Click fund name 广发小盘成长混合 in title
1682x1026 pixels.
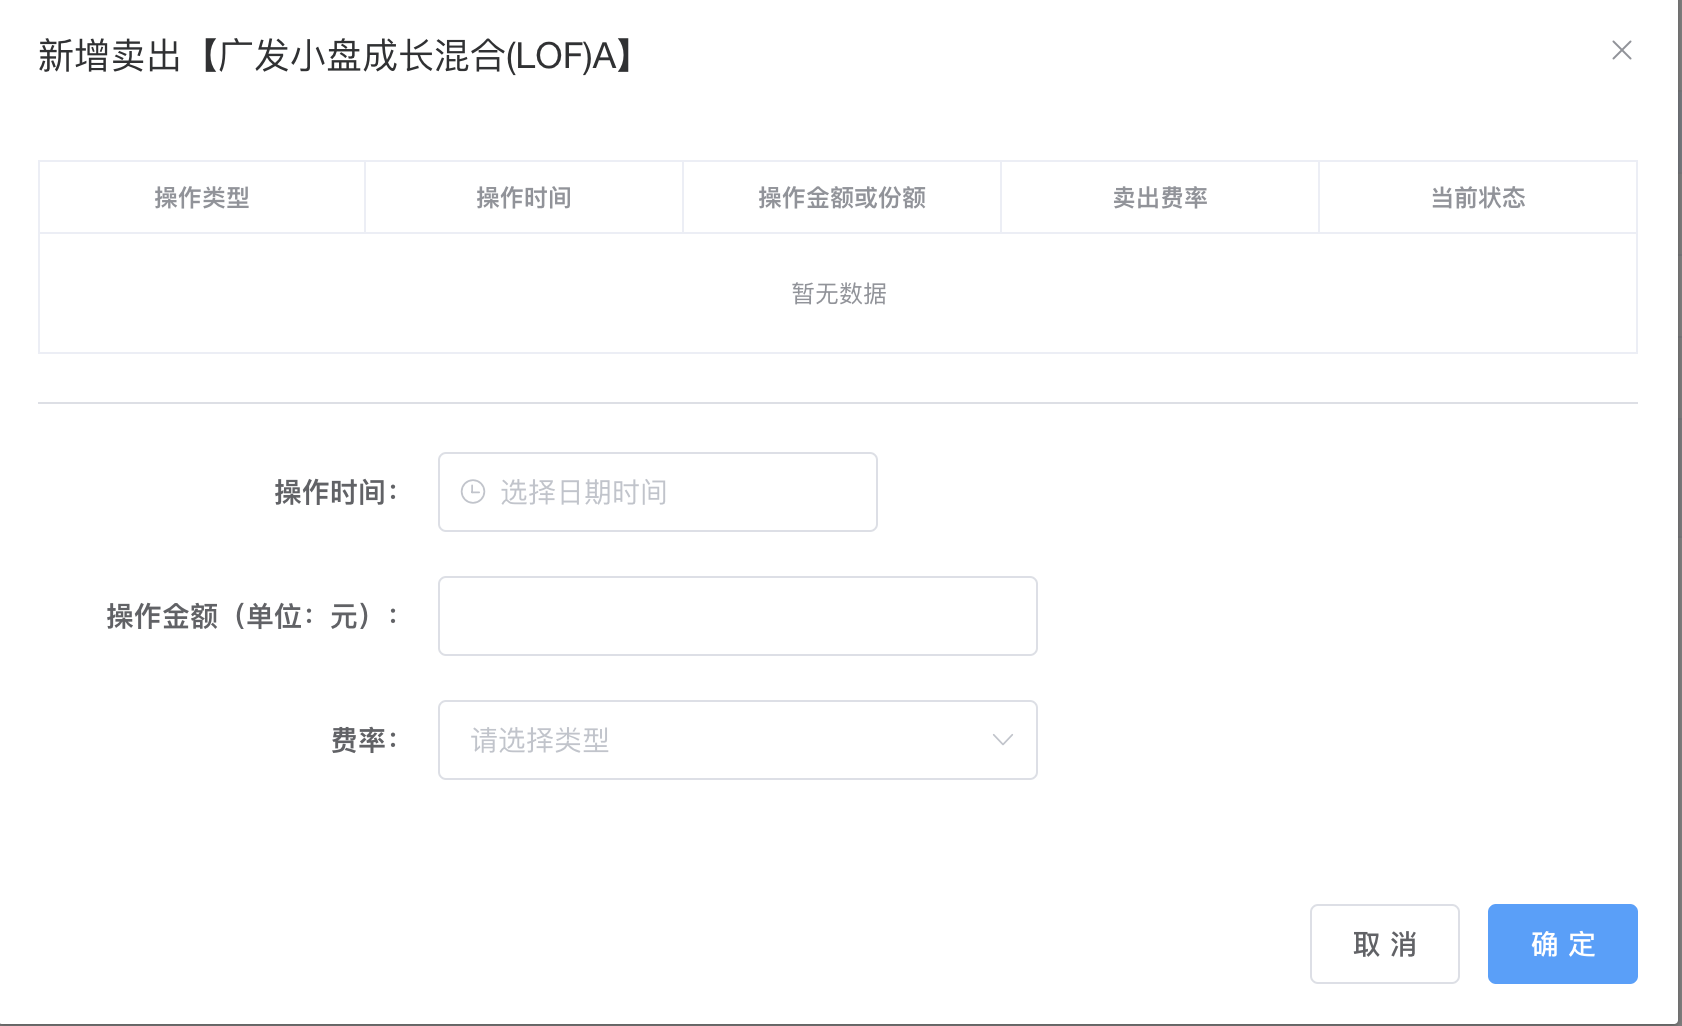pyautogui.click(x=361, y=56)
